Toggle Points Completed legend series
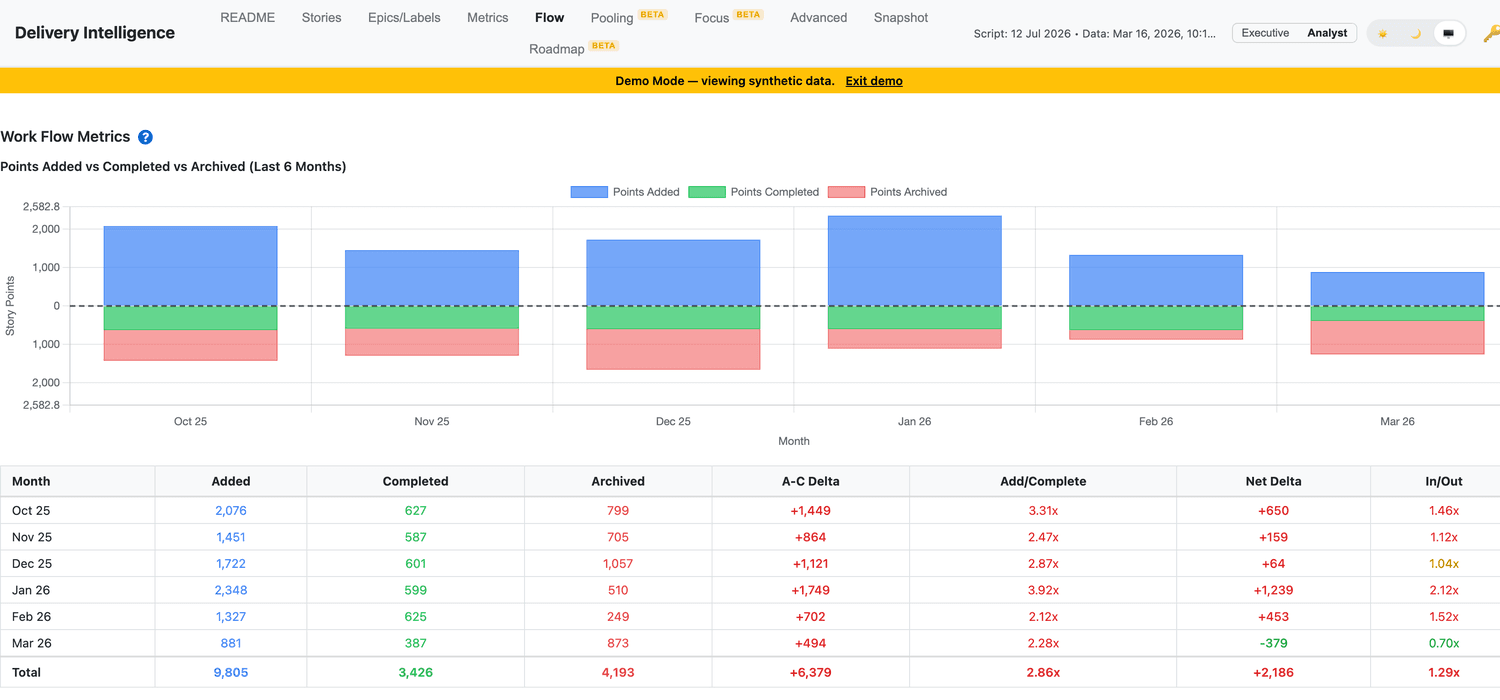Image resolution: width=1500 pixels, height=700 pixels. click(754, 192)
